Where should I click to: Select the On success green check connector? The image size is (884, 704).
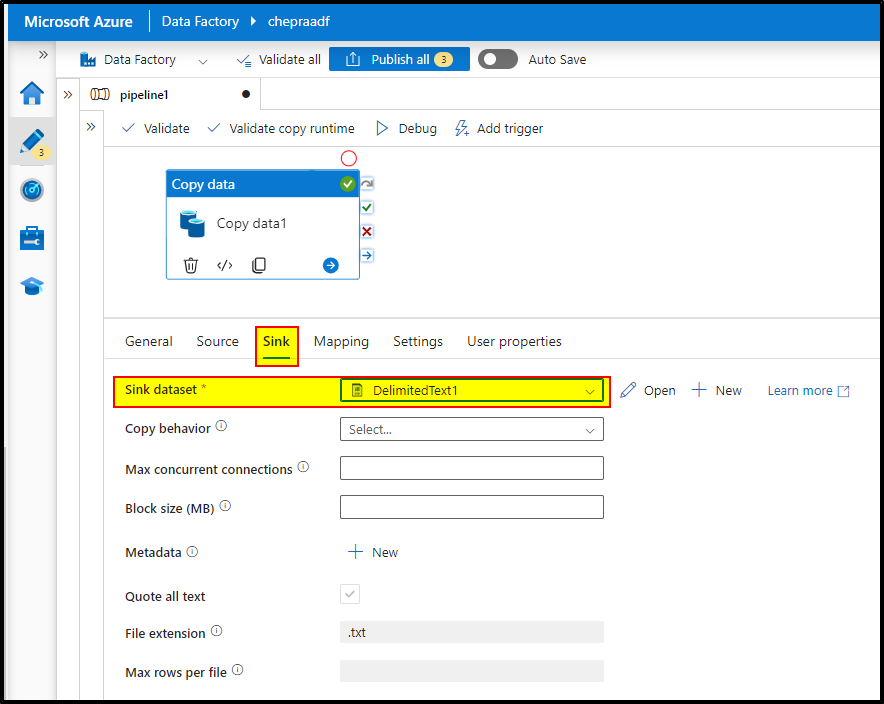point(367,207)
